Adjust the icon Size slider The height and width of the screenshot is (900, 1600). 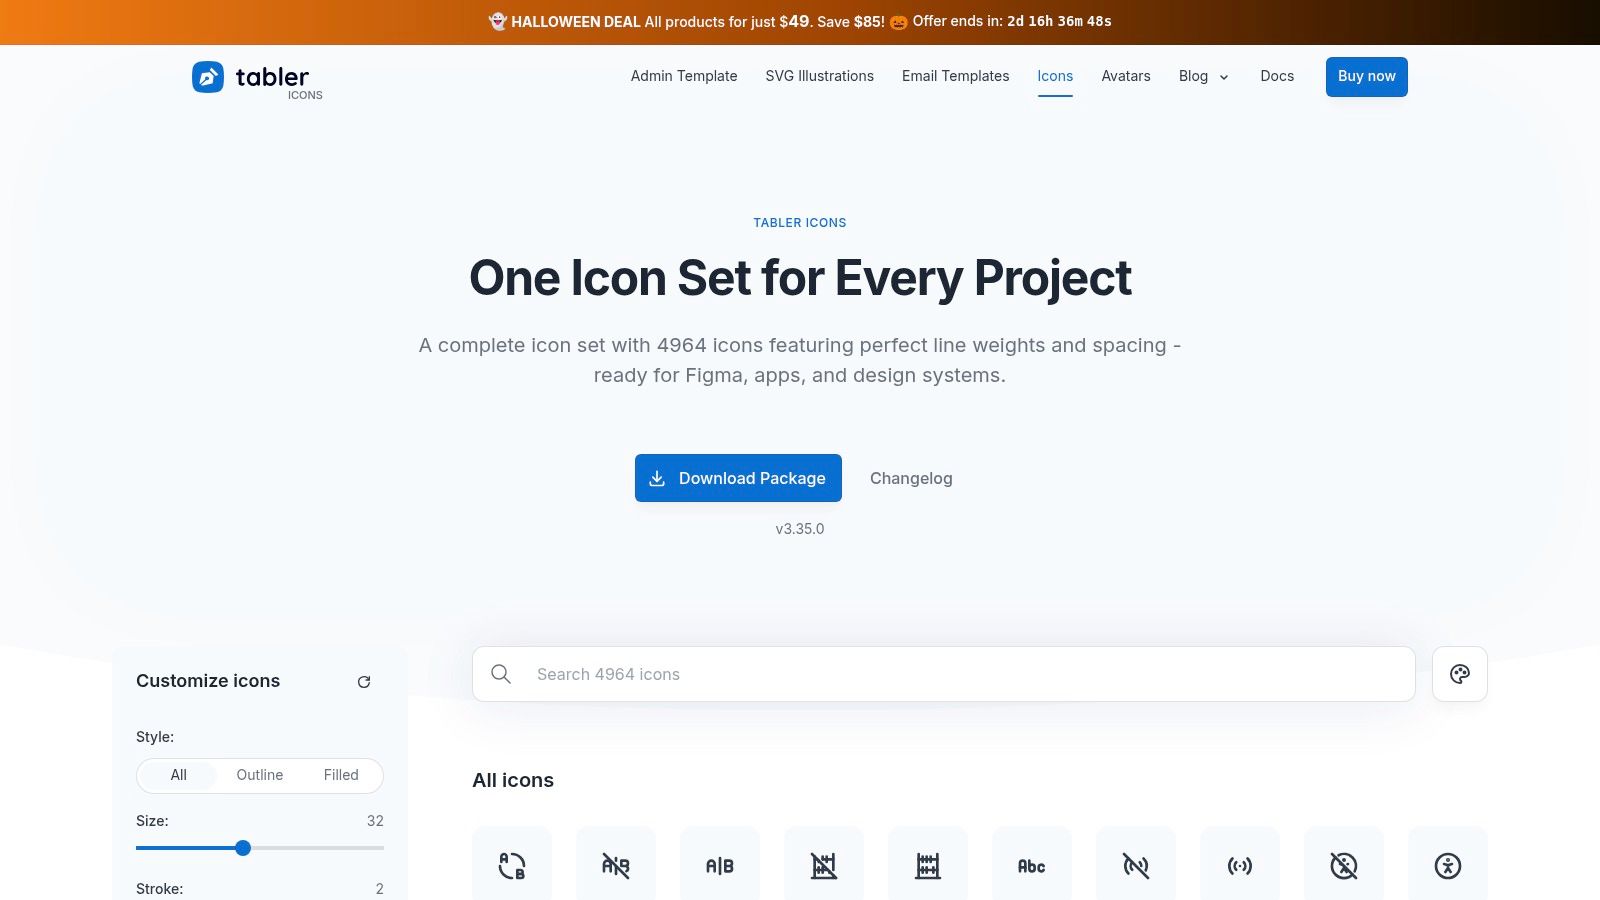243,847
